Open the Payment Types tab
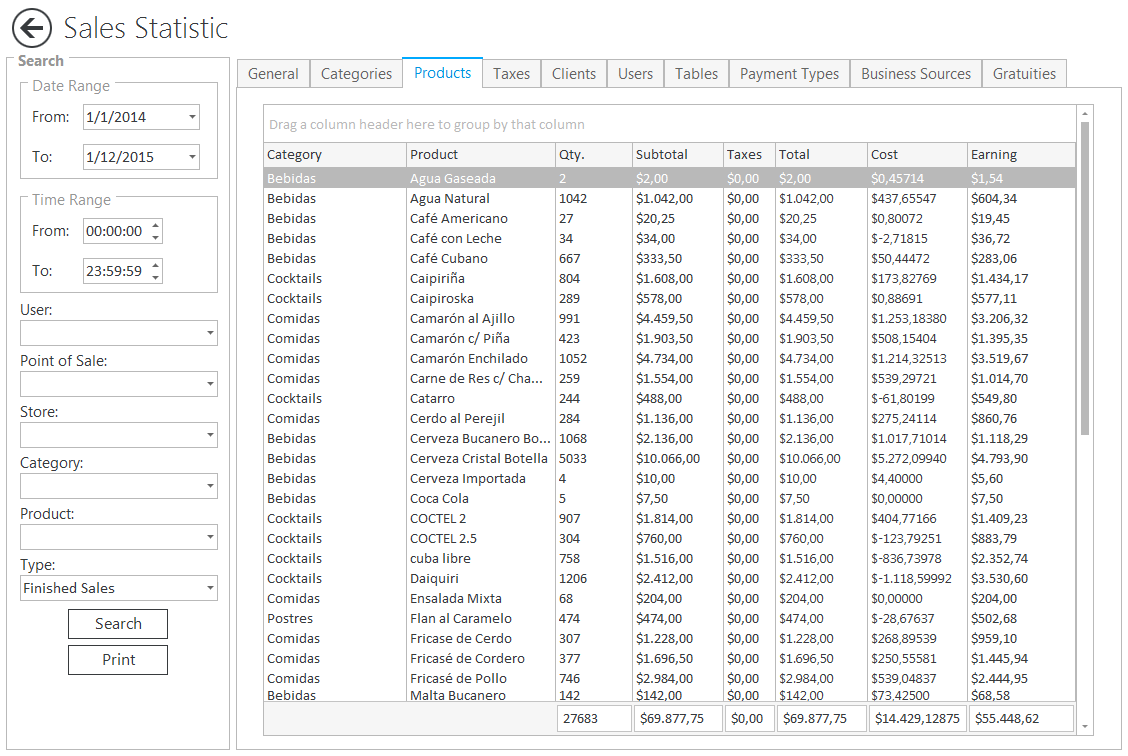This screenshot has height=756, width=1128. tap(789, 74)
